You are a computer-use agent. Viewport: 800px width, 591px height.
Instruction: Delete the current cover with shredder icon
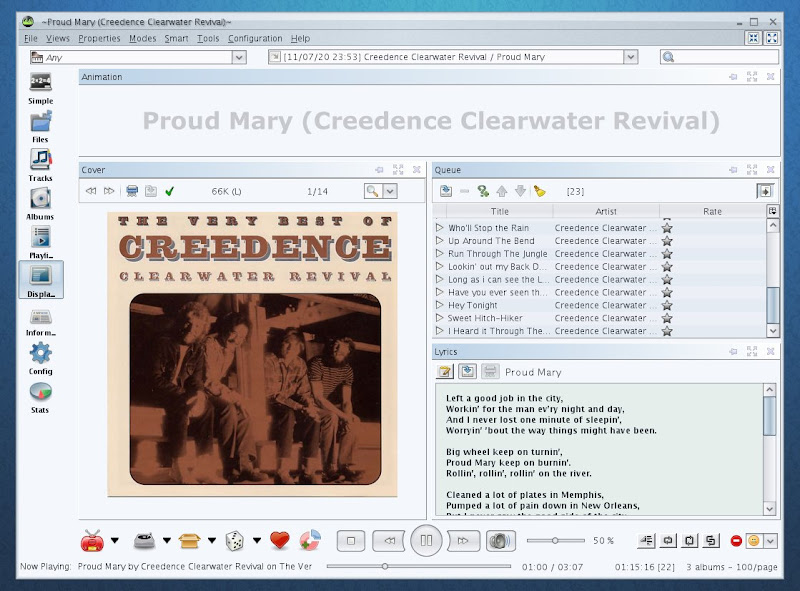(132, 191)
